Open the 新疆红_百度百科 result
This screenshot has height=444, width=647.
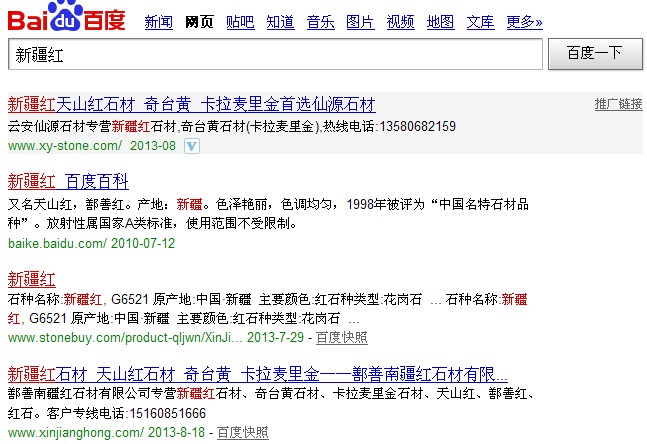point(68,181)
